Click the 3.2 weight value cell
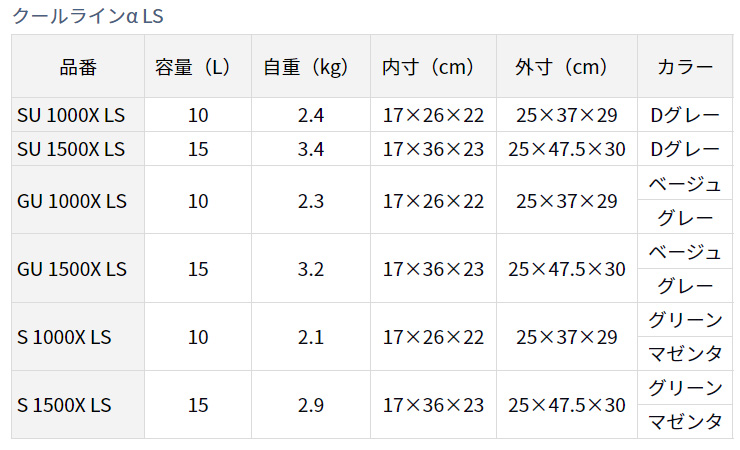The width and height of the screenshot is (740, 450). click(311, 268)
